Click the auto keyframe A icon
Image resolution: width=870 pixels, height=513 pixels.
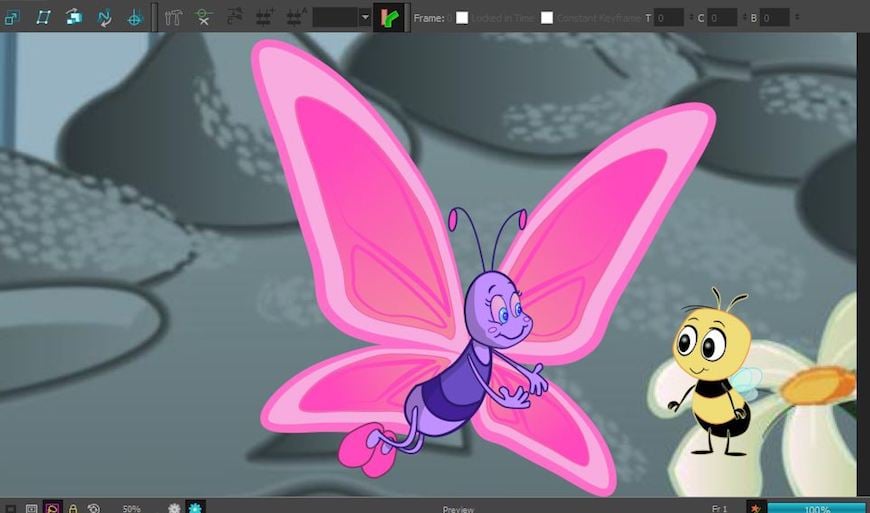click(x=295, y=18)
